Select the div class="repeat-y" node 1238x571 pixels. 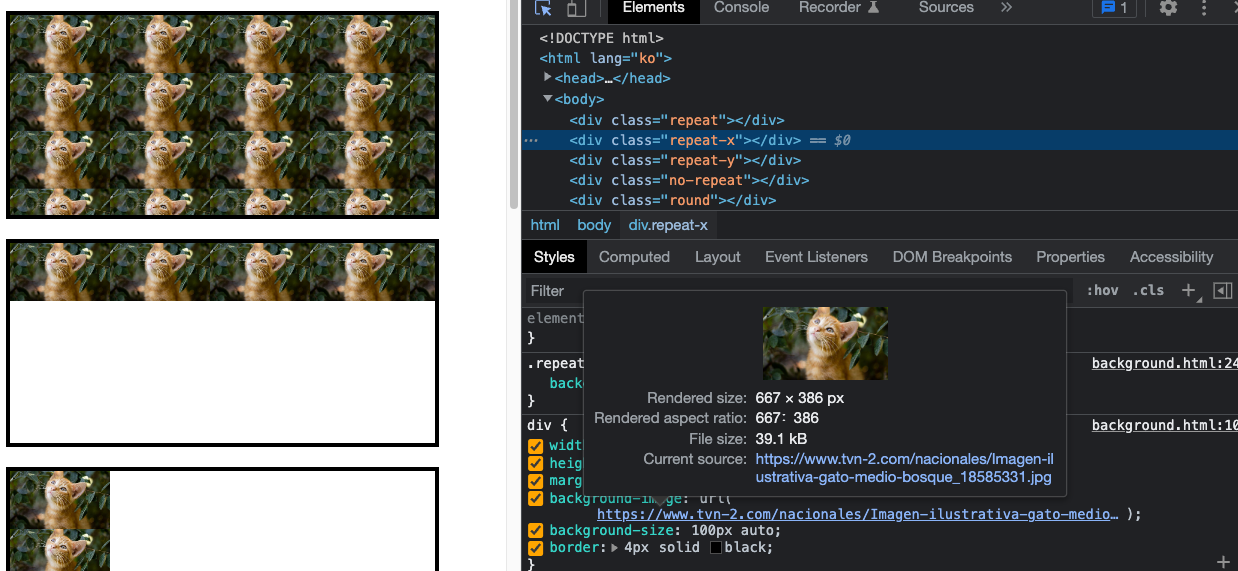(685, 160)
